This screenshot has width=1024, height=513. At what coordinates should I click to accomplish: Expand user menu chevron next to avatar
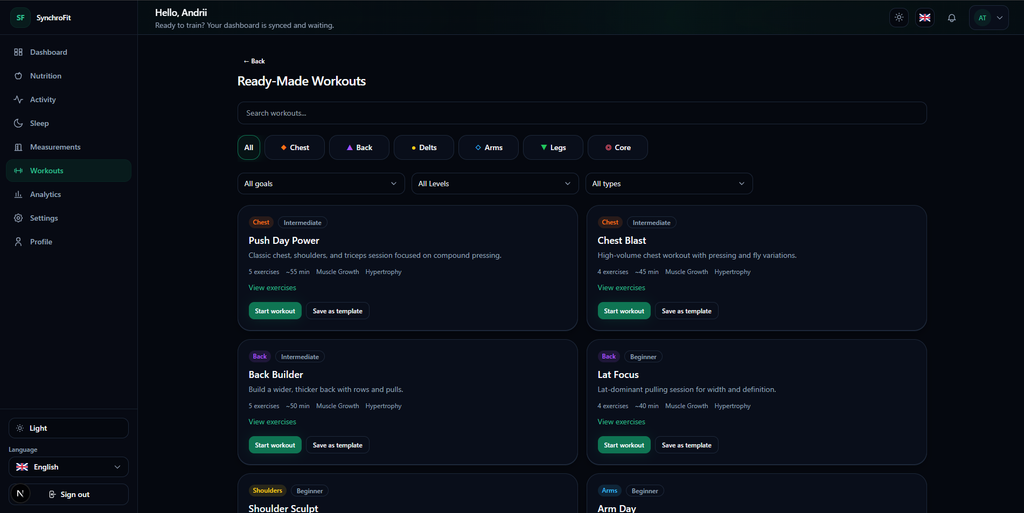coord(1000,18)
